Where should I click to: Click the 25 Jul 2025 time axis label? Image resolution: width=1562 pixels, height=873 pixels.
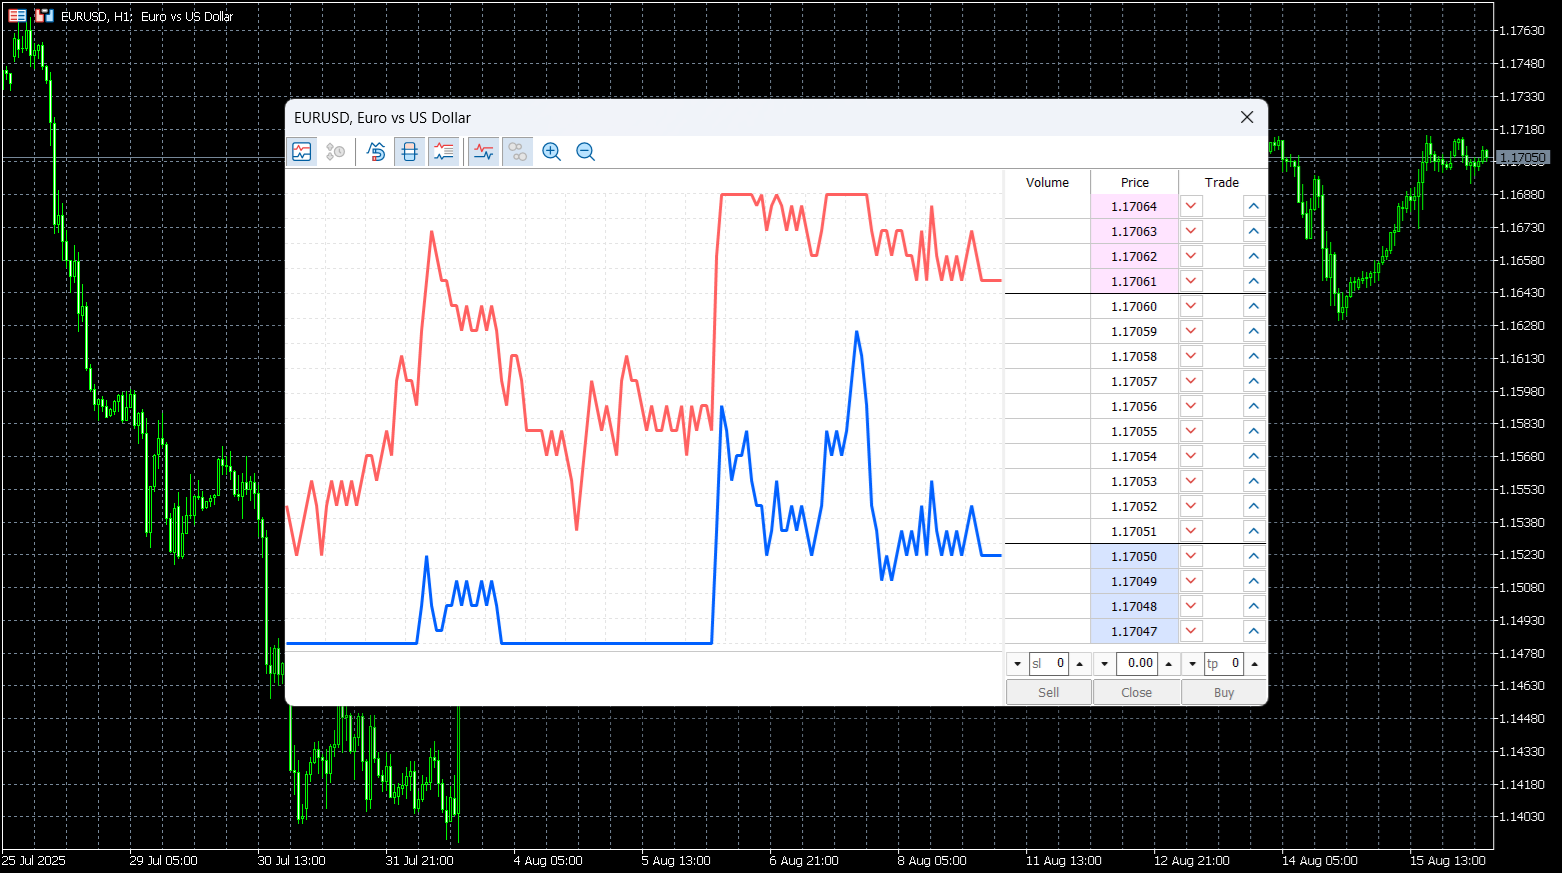click(33, 860)
